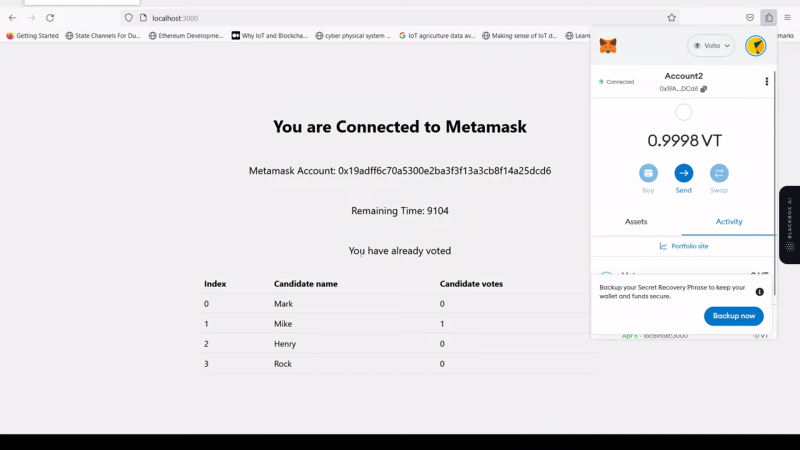Click the Remaining Time: 9104 text
The width and height of the screenshot is (800, 450).
coord(399,211)
